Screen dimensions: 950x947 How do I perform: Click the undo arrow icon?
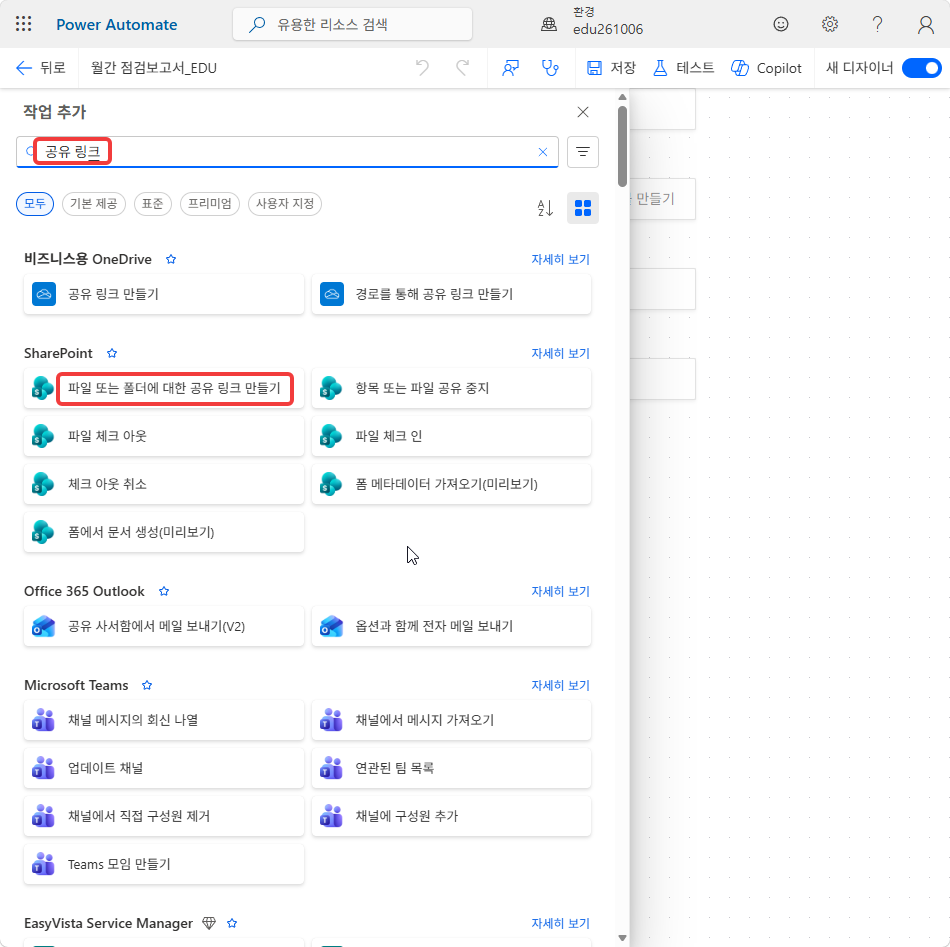pyautogui.click(x=422, y=67)
